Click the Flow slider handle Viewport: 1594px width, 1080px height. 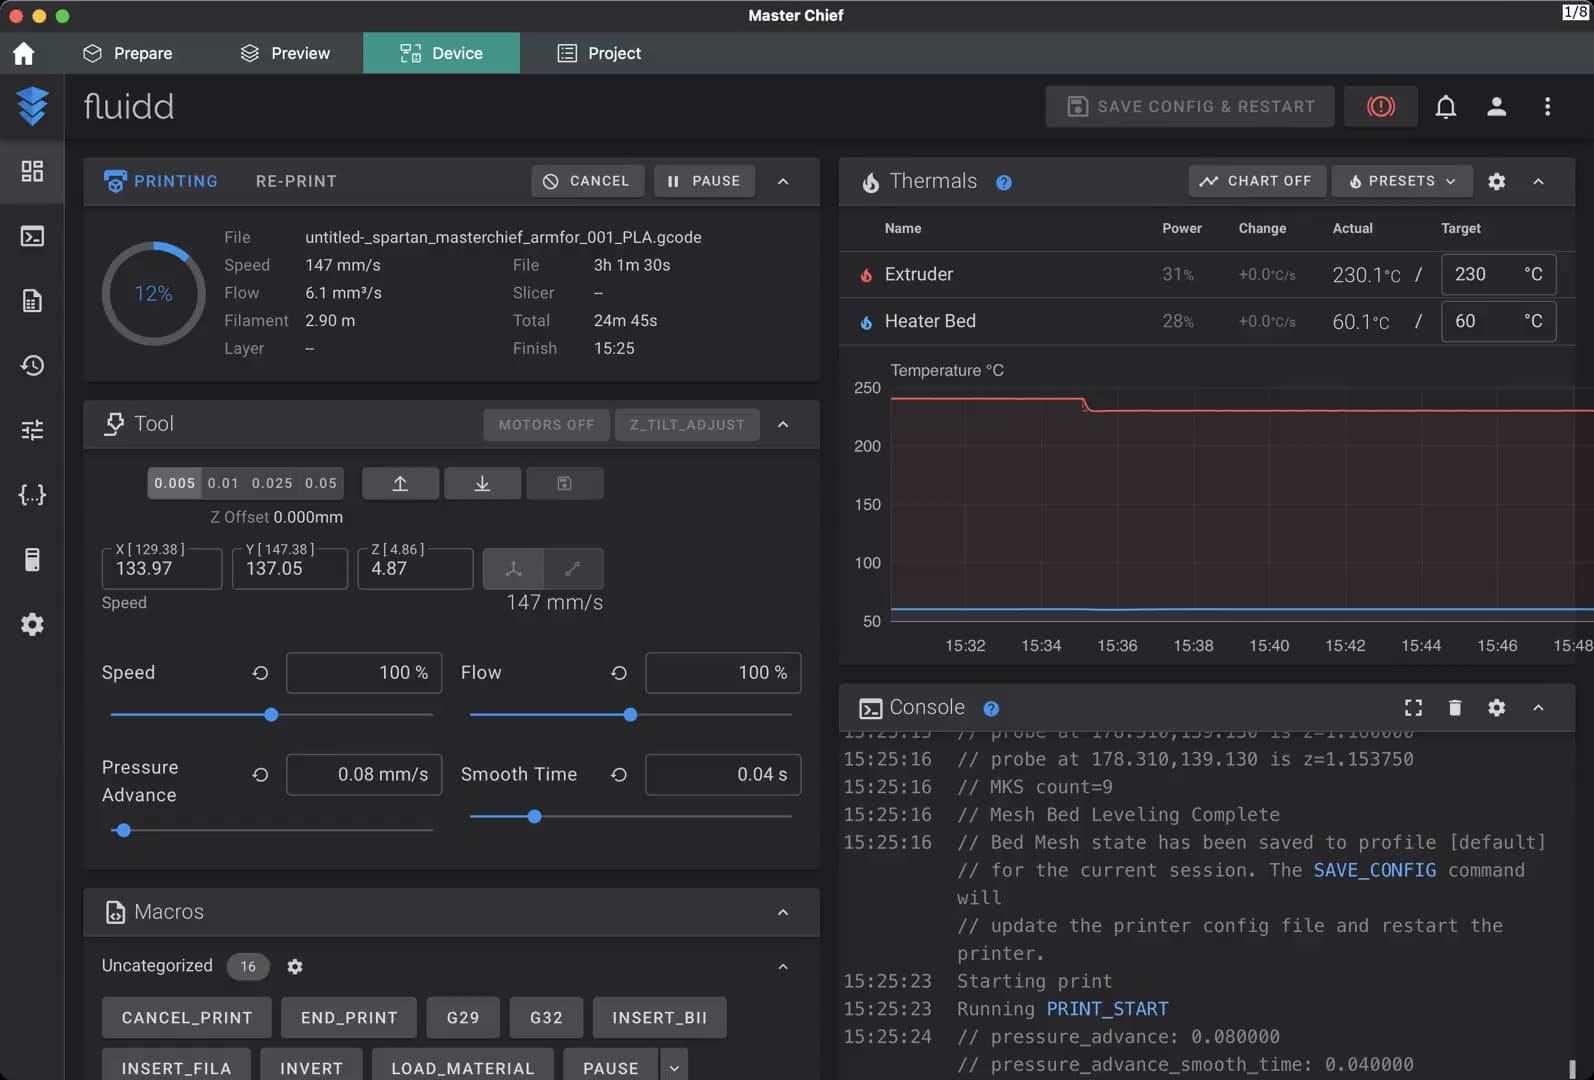[630, 715]
